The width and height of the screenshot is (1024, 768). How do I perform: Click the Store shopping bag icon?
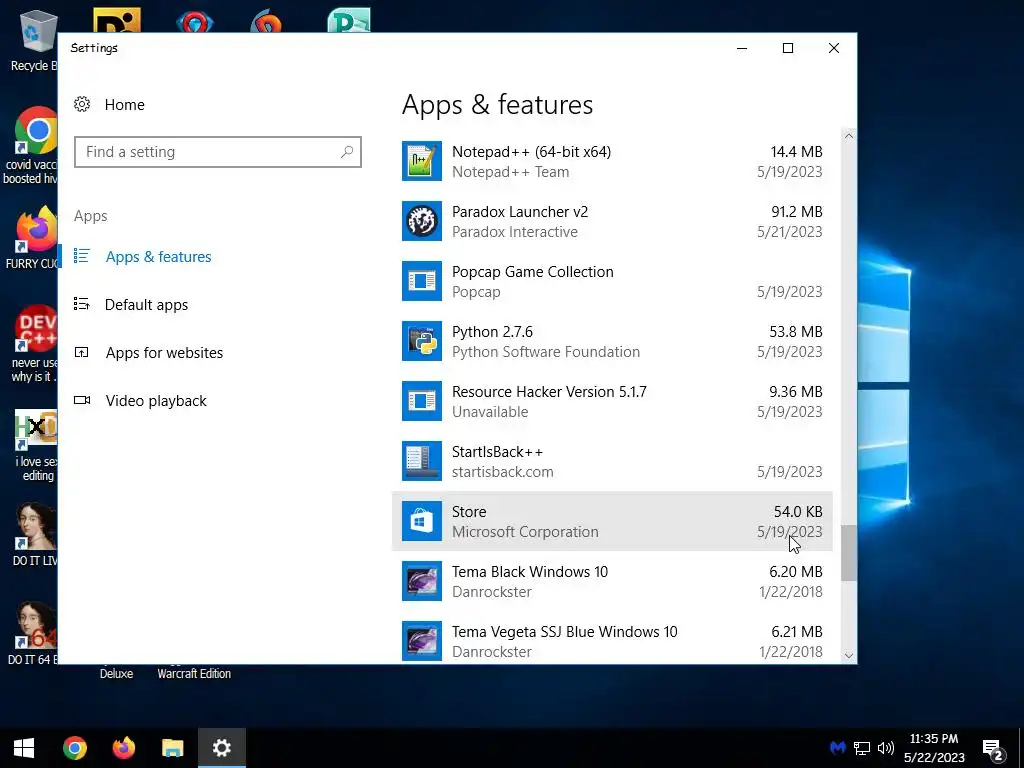pos(422,522)
